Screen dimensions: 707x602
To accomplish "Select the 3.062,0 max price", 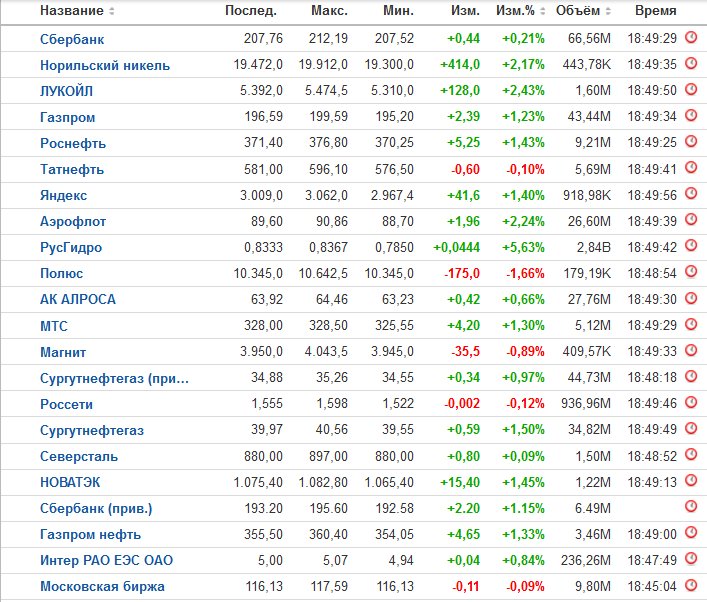I will tap(326, 195).
